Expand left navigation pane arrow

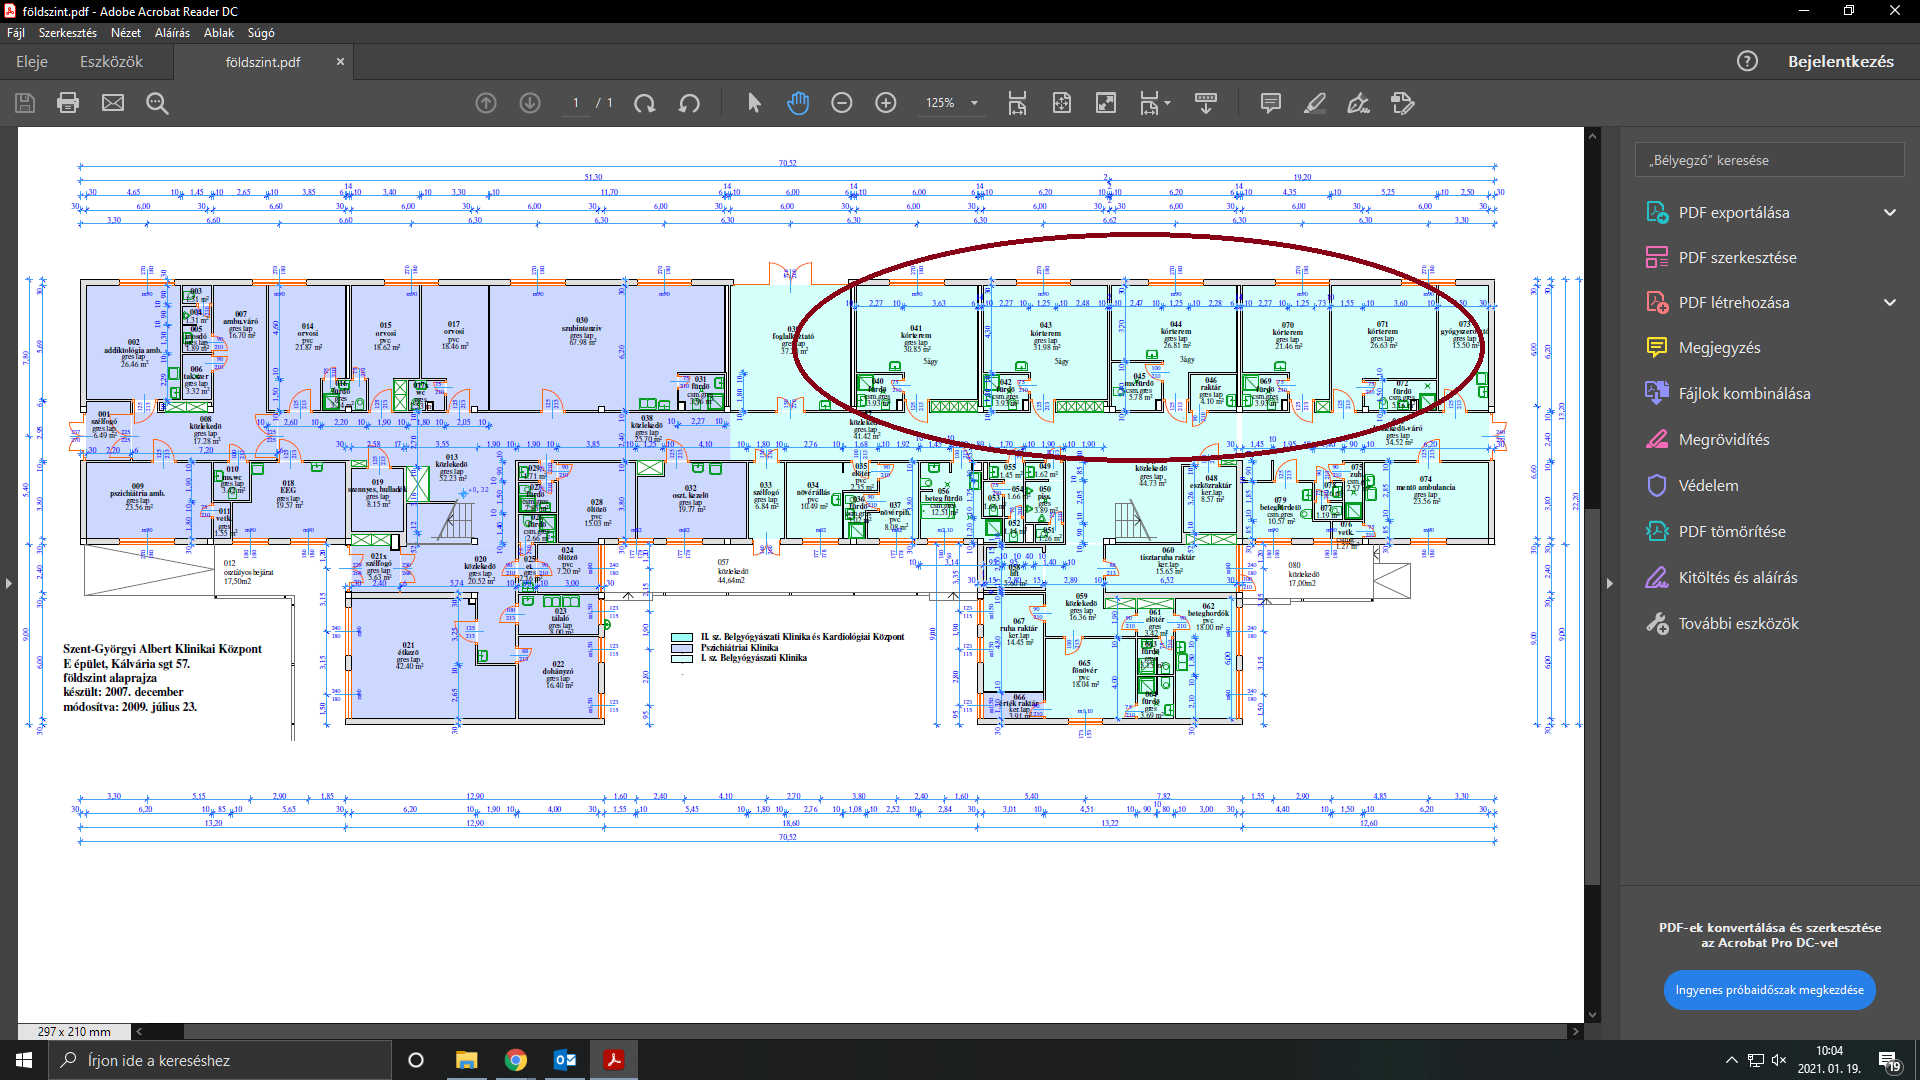(9, 583)
